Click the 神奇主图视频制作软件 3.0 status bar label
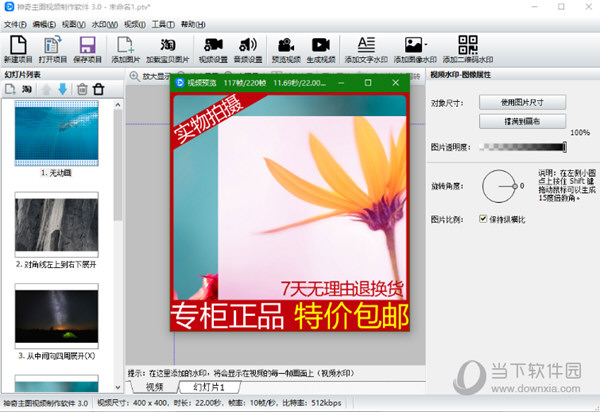This screenshot has height=412, width=600. [x=46, y=403]
